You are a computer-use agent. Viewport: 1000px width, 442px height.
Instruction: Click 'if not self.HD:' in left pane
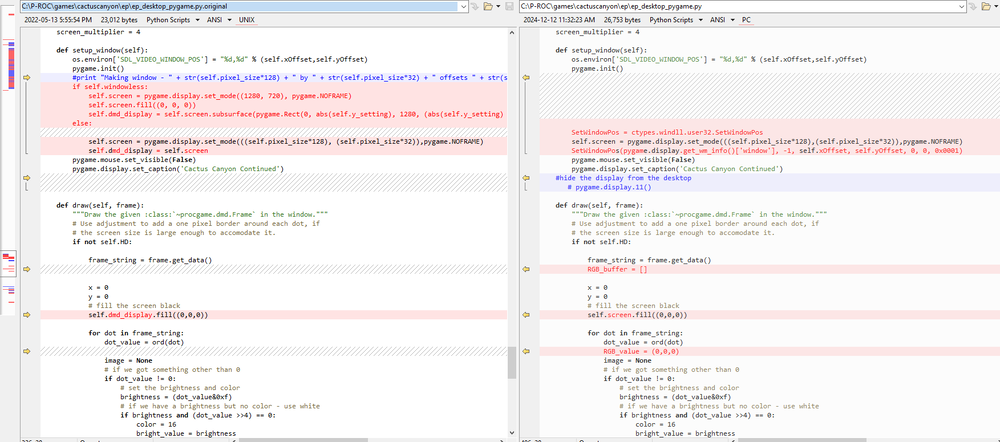102,242
